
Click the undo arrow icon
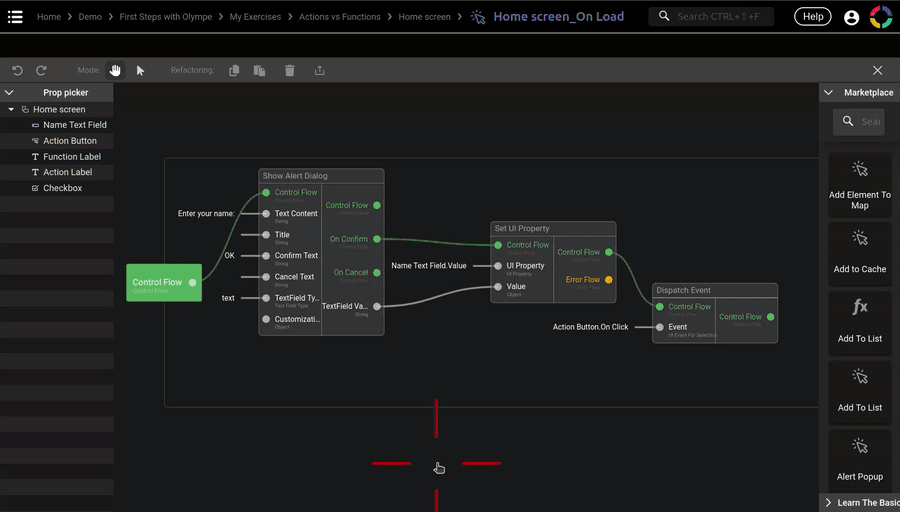click(x=17, y=71)
